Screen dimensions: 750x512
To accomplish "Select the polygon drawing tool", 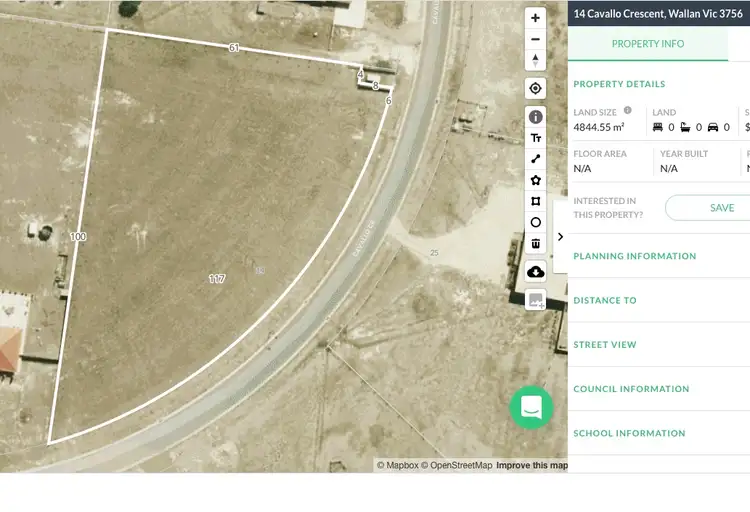I will click(x=536, y=180).
